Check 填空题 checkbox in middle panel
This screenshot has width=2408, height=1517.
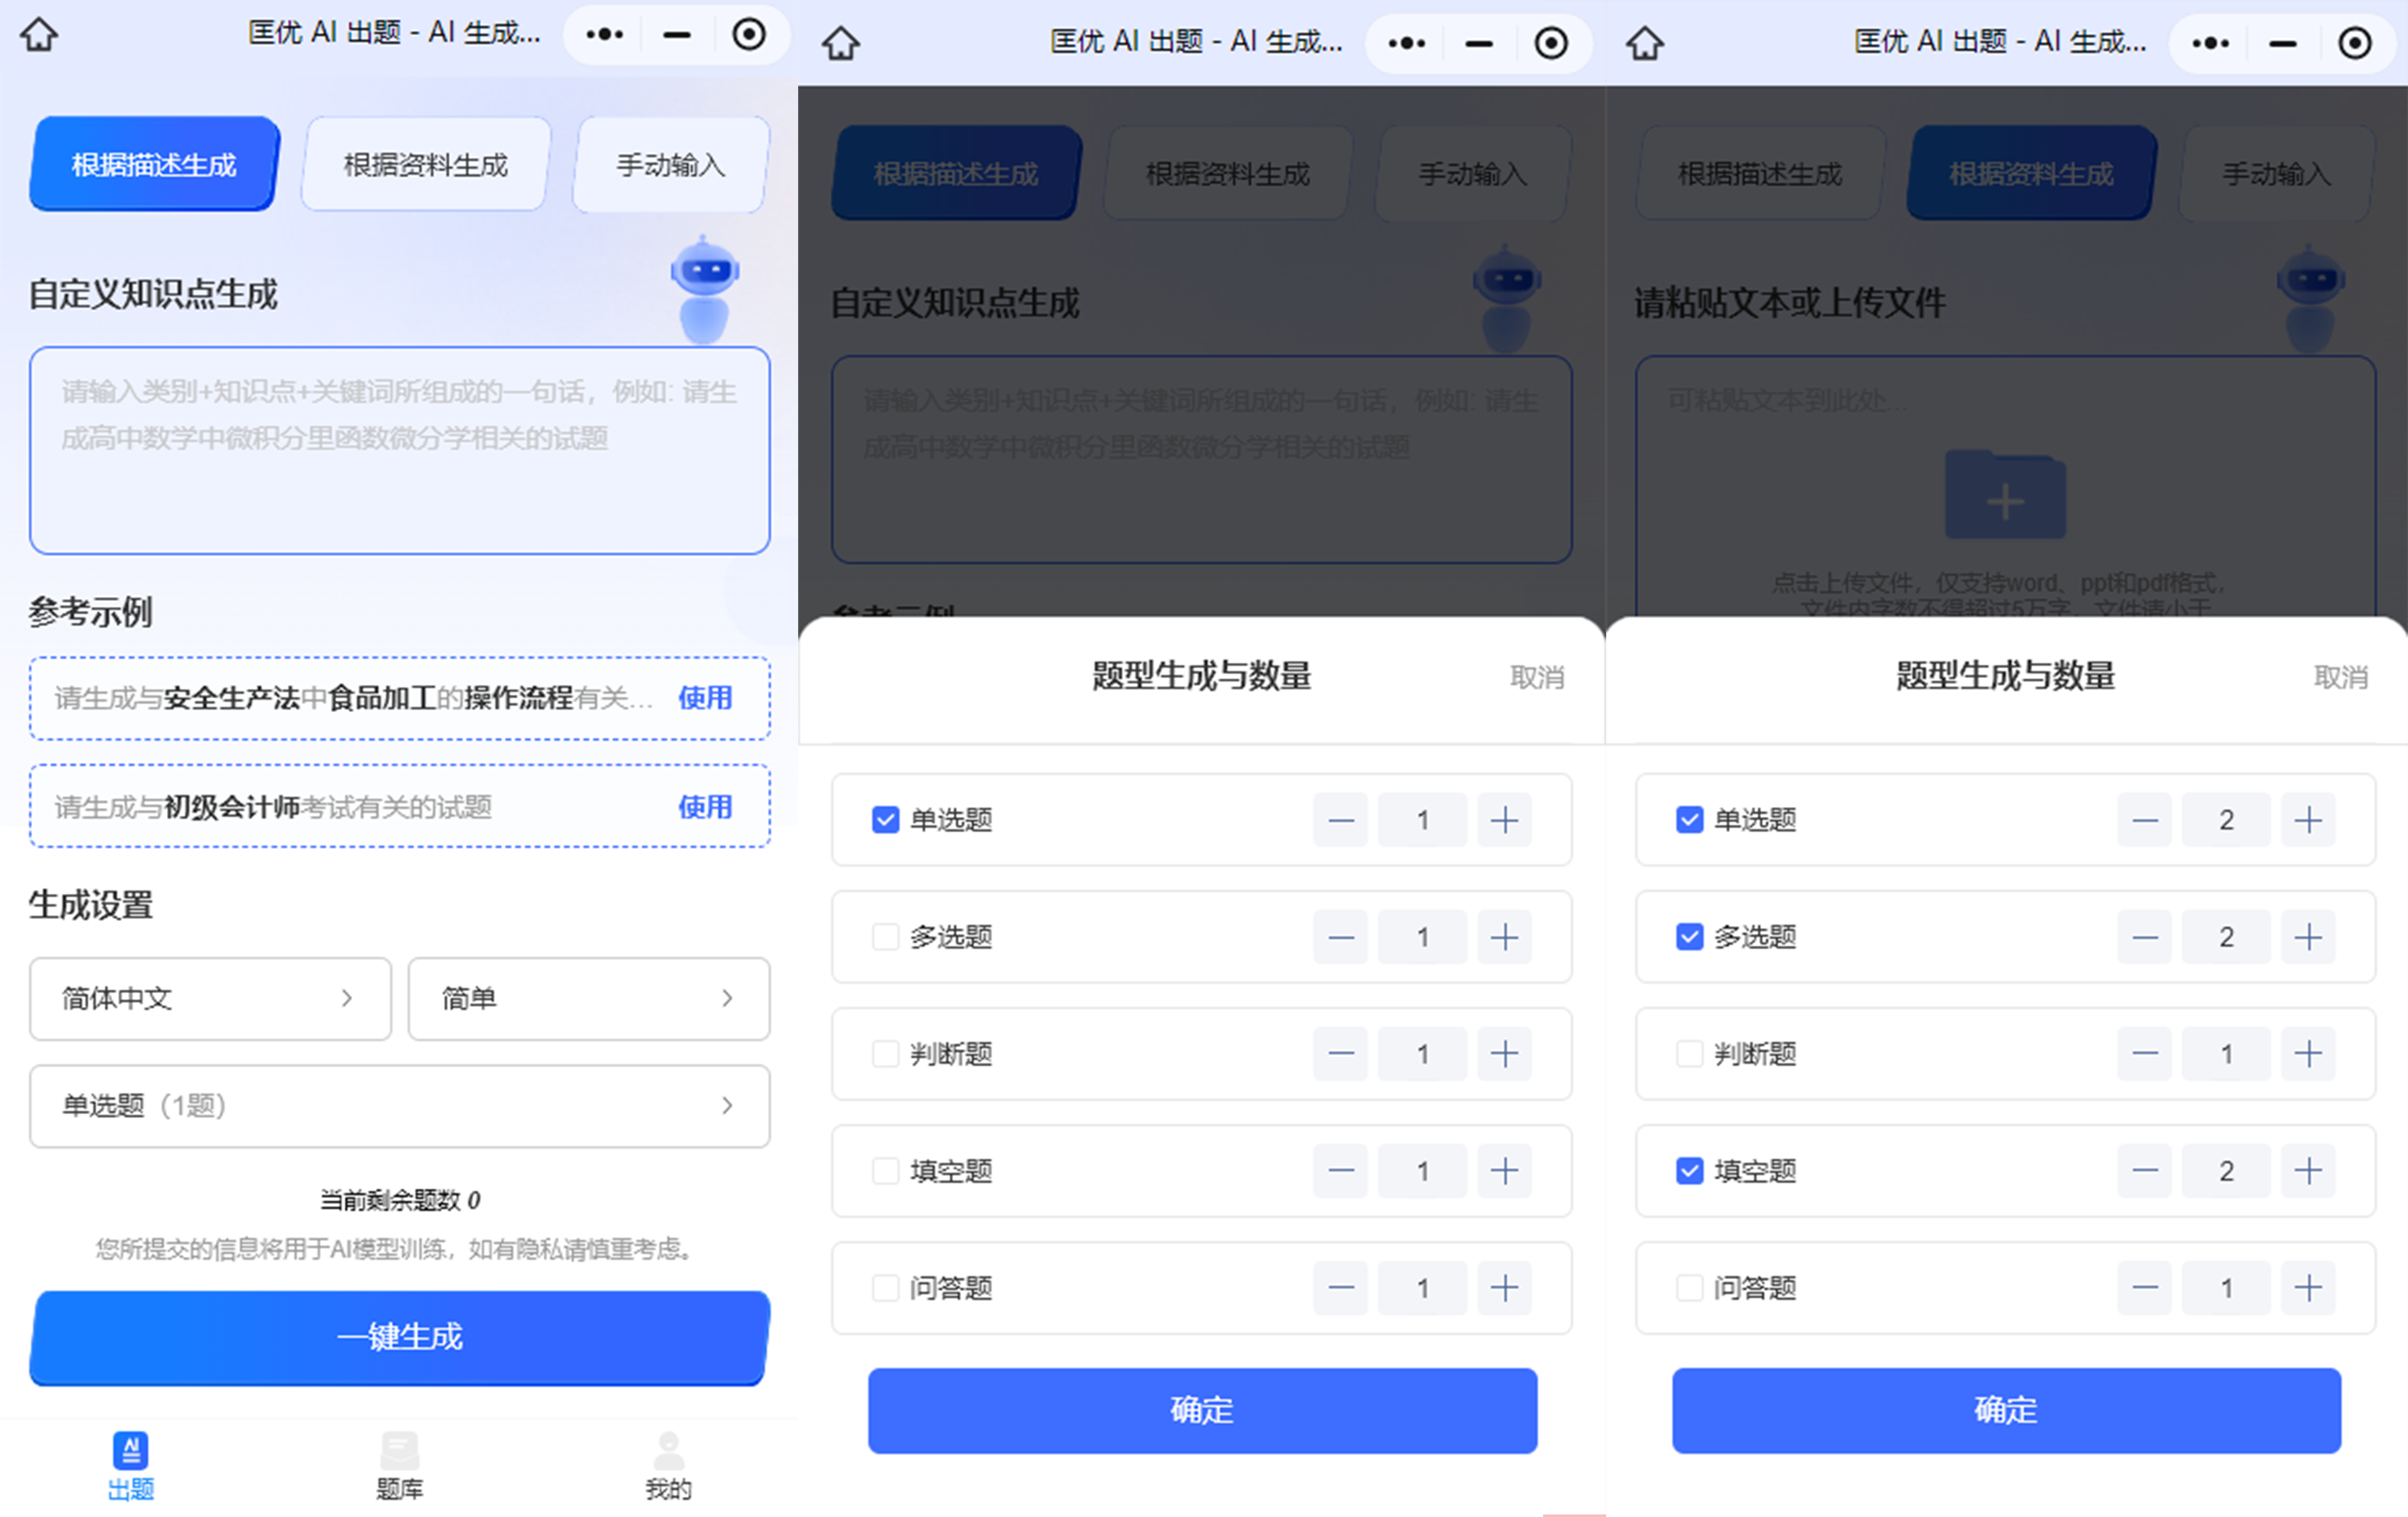click(885, 1171)
